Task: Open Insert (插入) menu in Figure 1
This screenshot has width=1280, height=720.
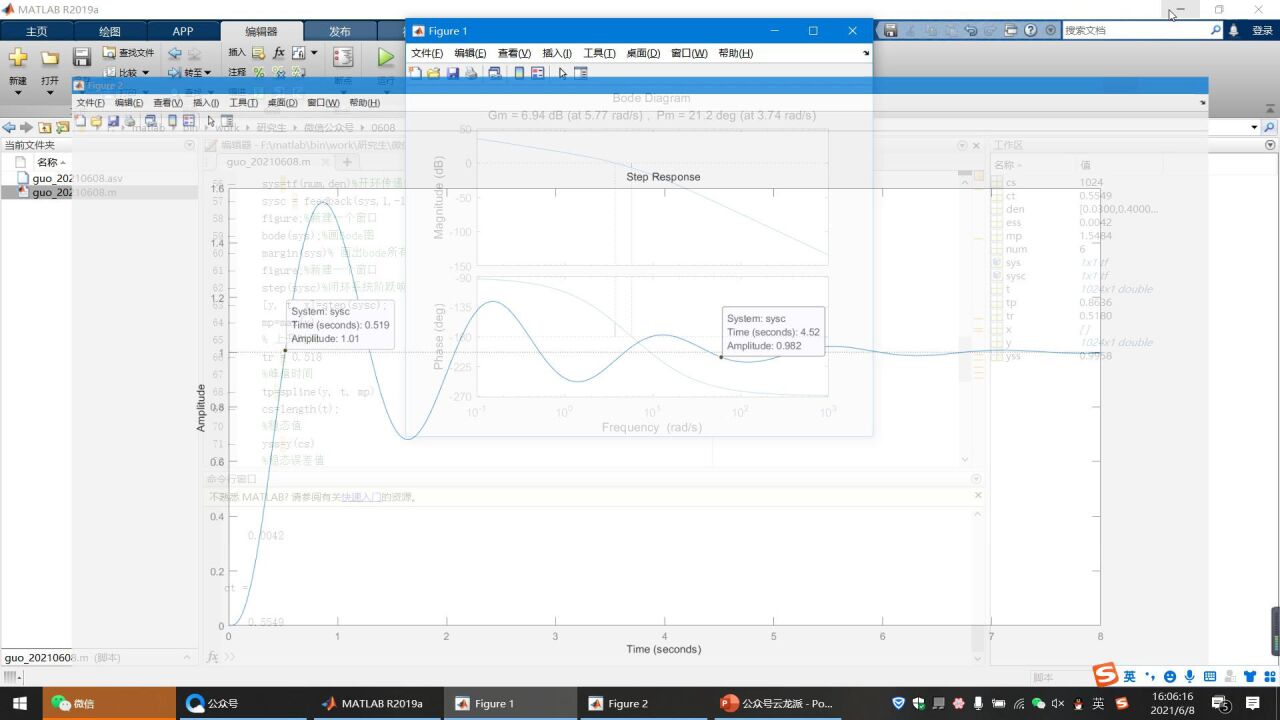Action: coord(557,53)
